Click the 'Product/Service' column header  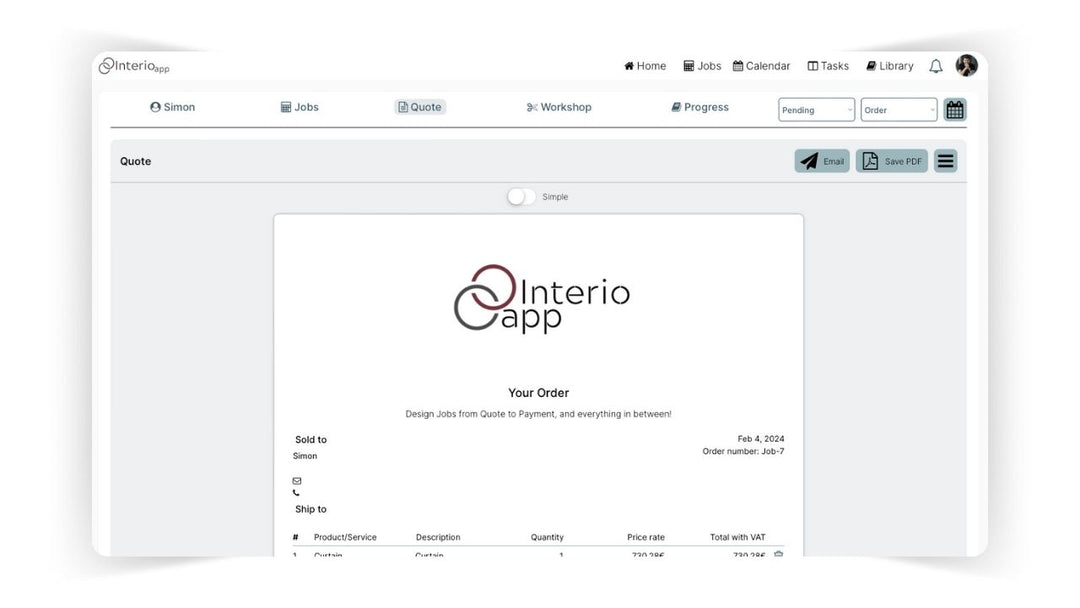(x=345, y=537)
